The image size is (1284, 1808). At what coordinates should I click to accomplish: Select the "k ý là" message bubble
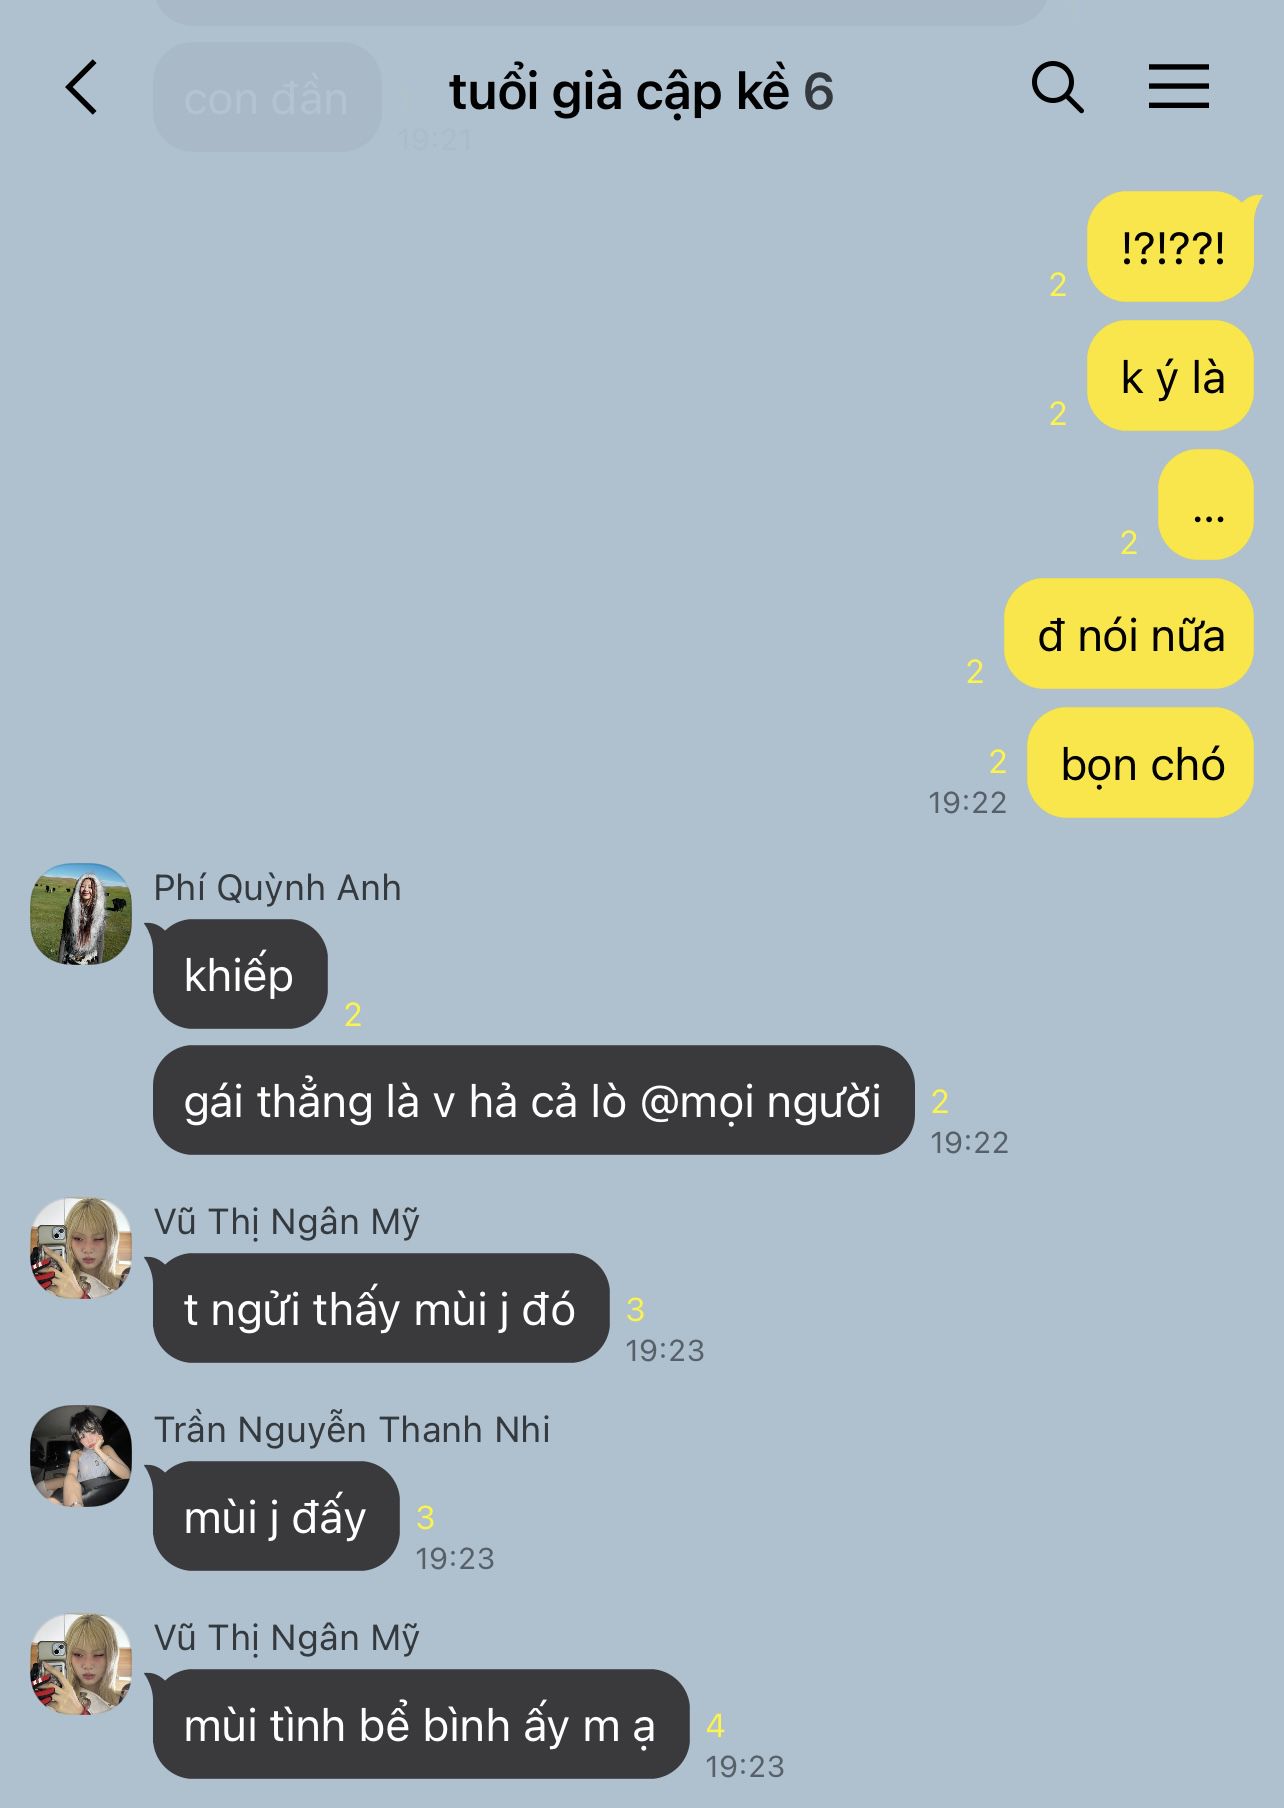(x=1170, y=376)
